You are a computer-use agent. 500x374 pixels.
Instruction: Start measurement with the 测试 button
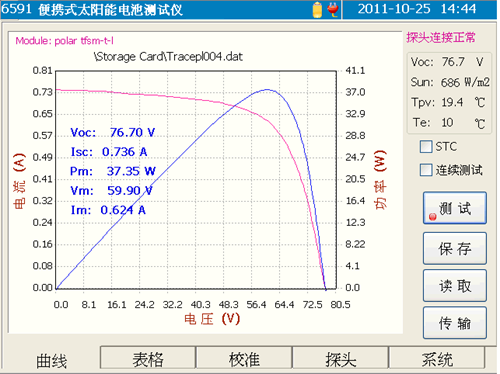coord(455,208)
